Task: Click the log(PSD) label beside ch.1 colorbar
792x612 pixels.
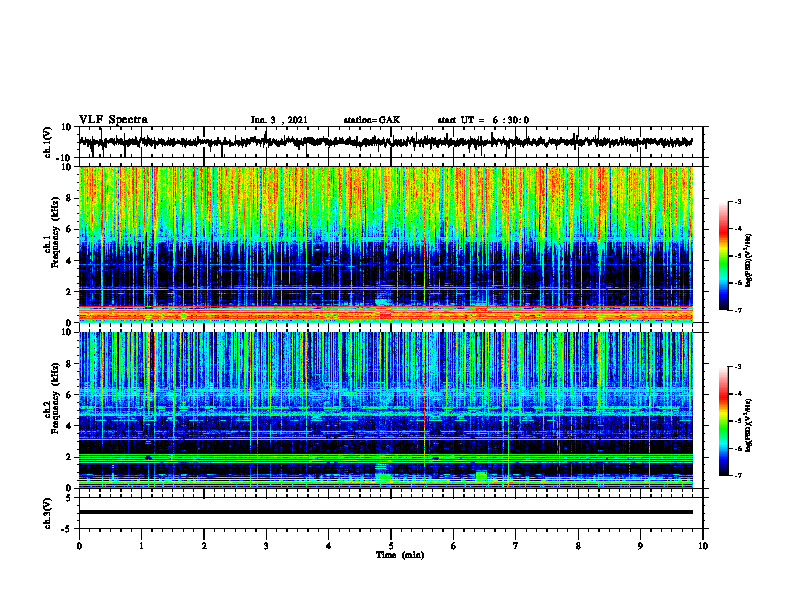Action: coord(749,261)
